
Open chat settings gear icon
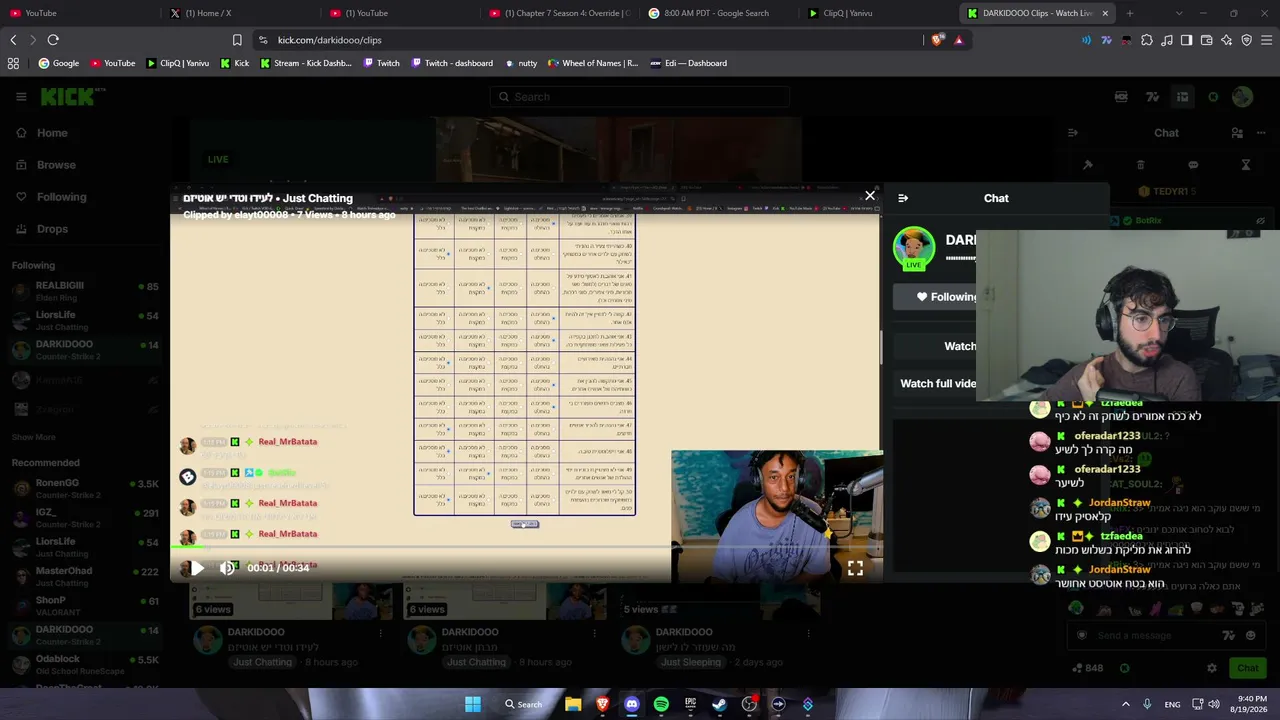pos(1212,668)
